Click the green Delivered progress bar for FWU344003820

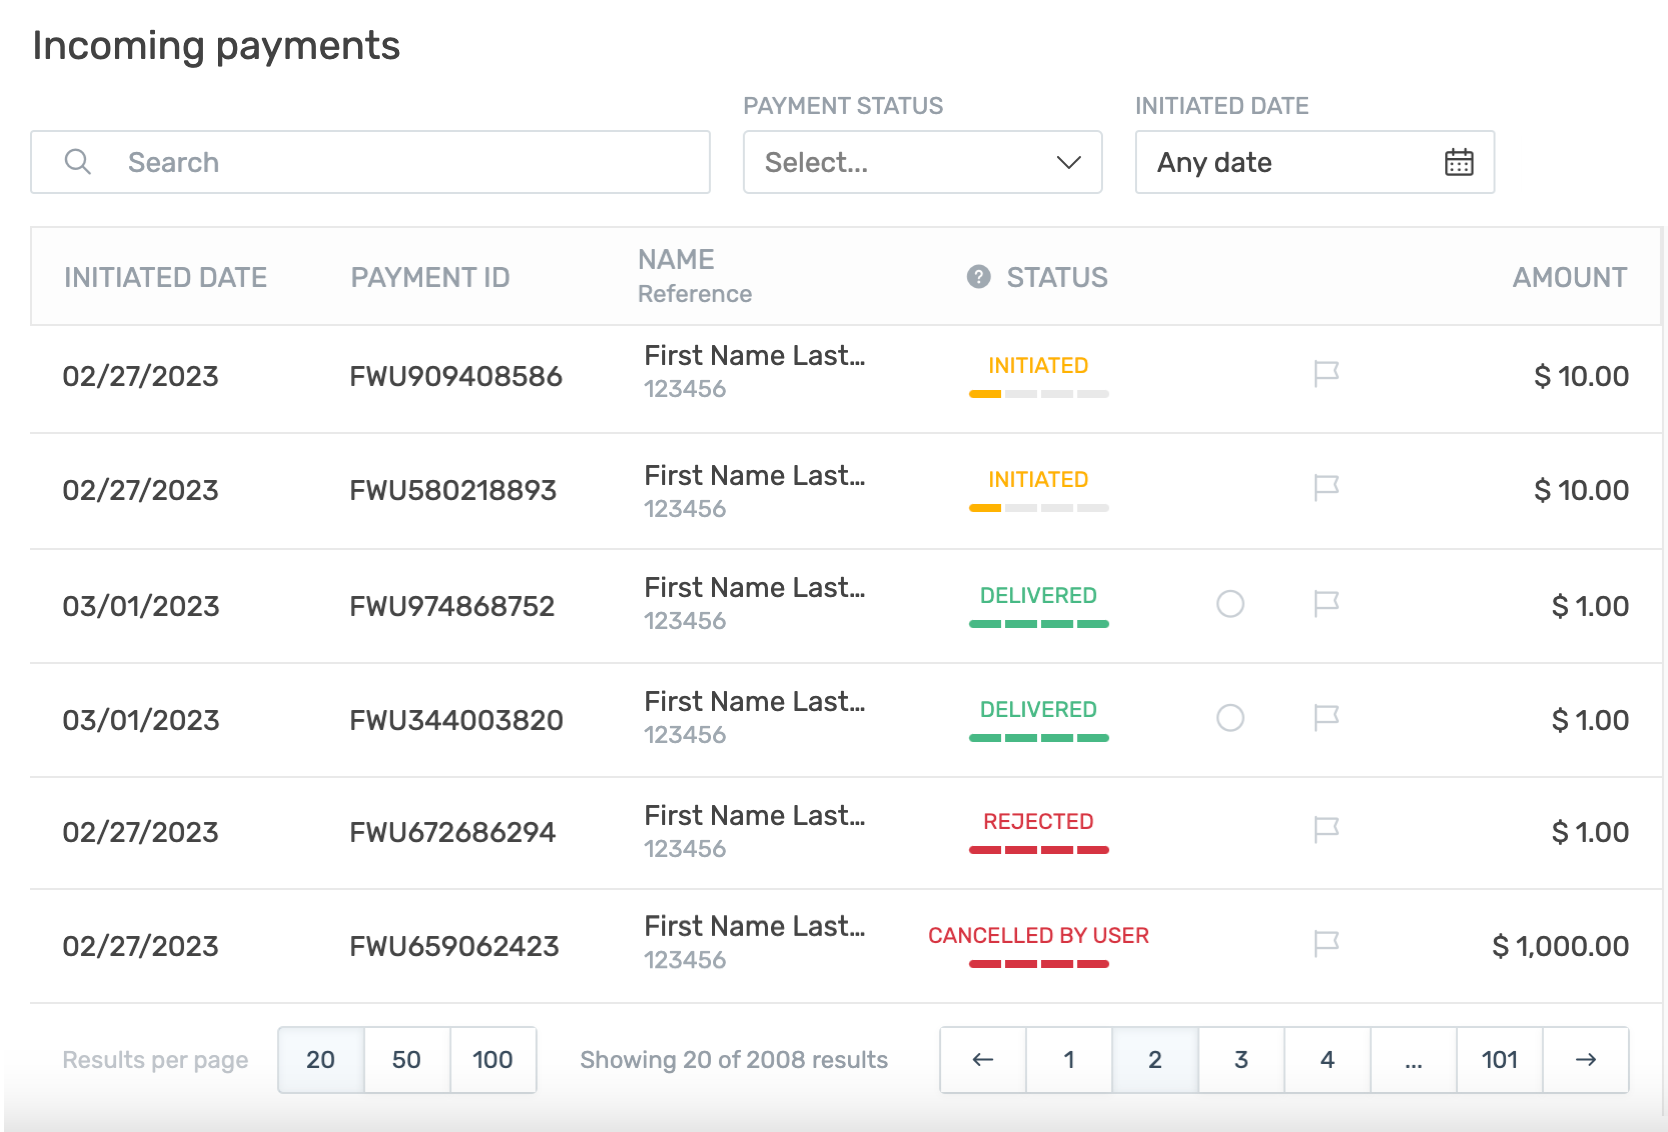1038,738
